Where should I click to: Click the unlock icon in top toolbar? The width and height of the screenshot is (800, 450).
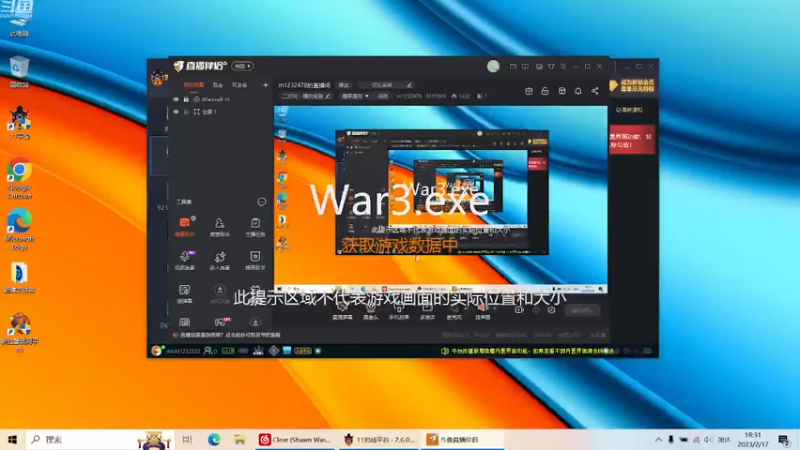coord(545,91)
